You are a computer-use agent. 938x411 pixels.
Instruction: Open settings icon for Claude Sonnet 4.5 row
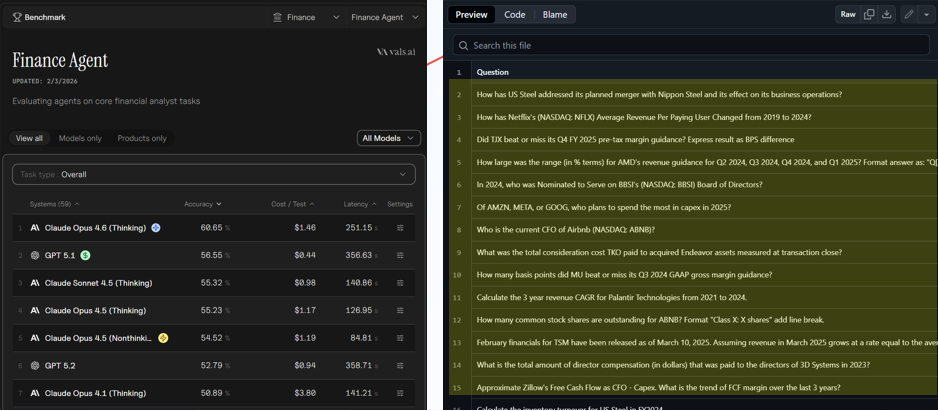click(x=400, y=283)
